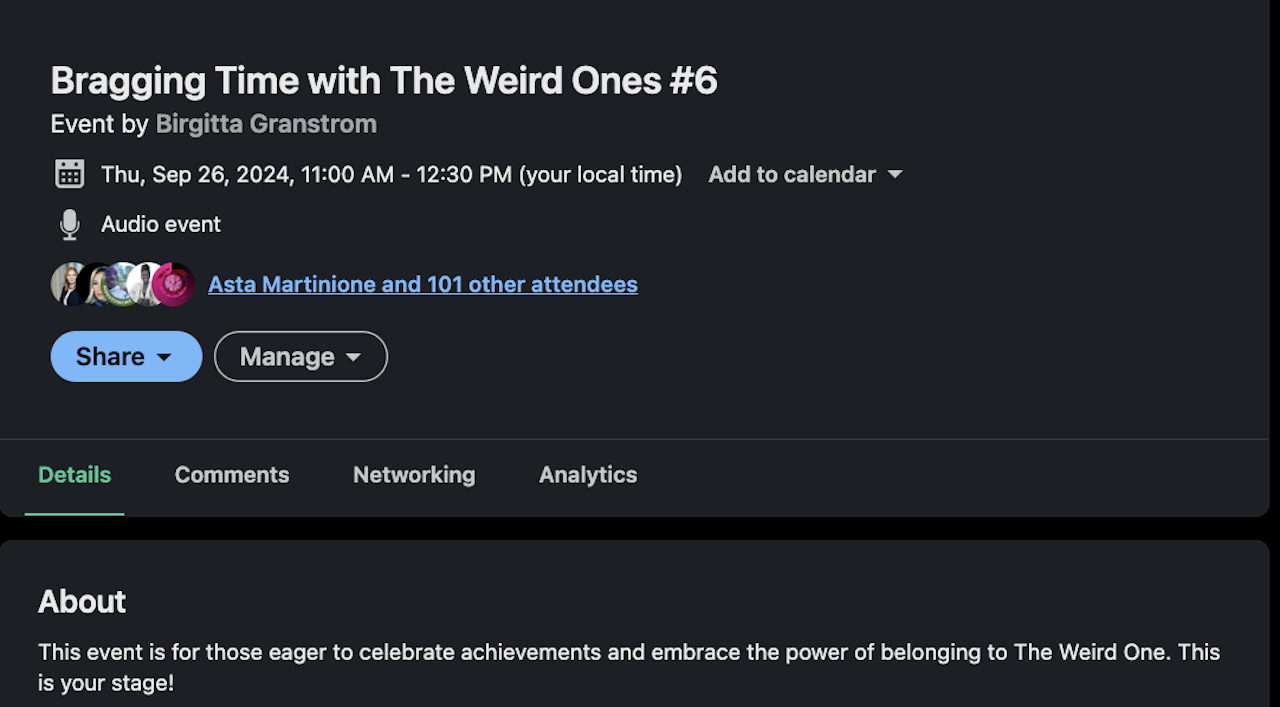This screenshot has height=707, width=1280.
Task: Click the pink circular attendee avatar
Action: tap(174, 284)
